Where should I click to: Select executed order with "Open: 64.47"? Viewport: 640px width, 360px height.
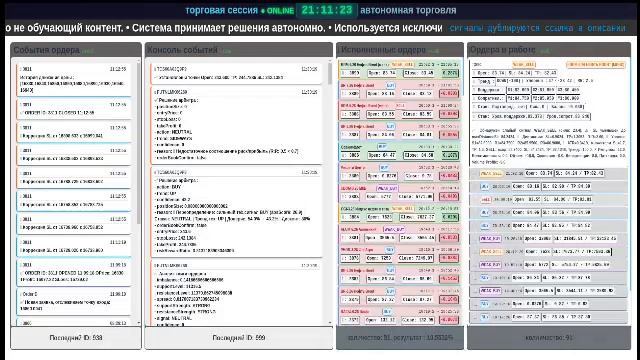[x=400, y=151]
